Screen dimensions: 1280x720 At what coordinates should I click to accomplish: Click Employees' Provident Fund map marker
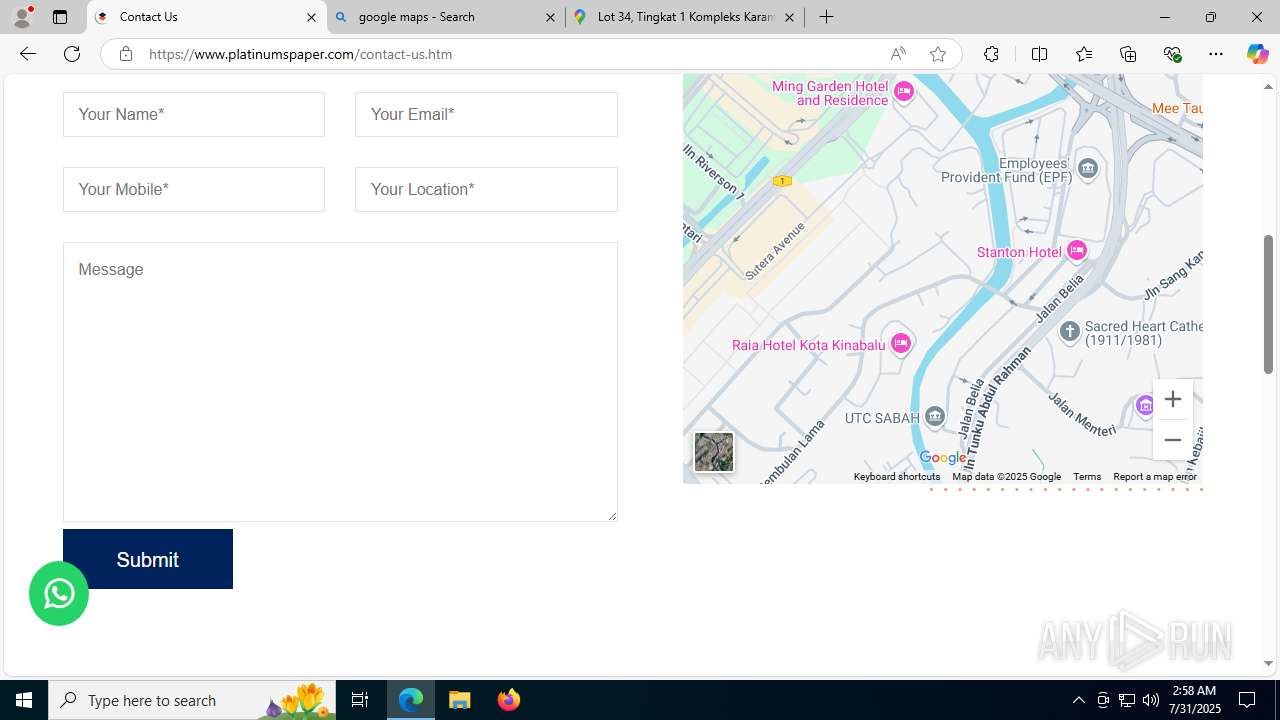[1088, 167]
